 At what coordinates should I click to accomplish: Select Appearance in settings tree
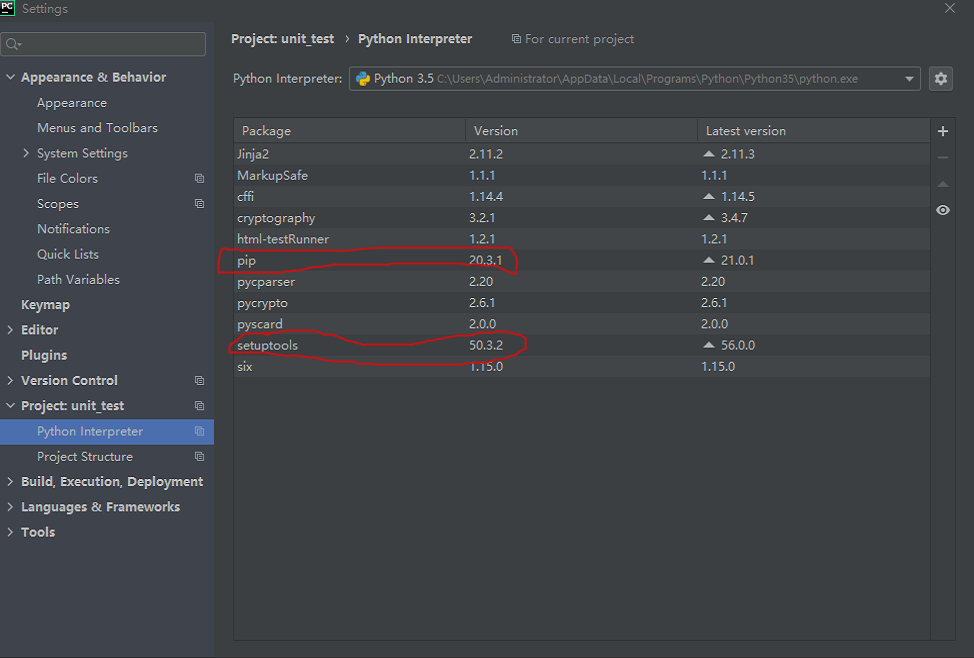(x=71, y=103)
